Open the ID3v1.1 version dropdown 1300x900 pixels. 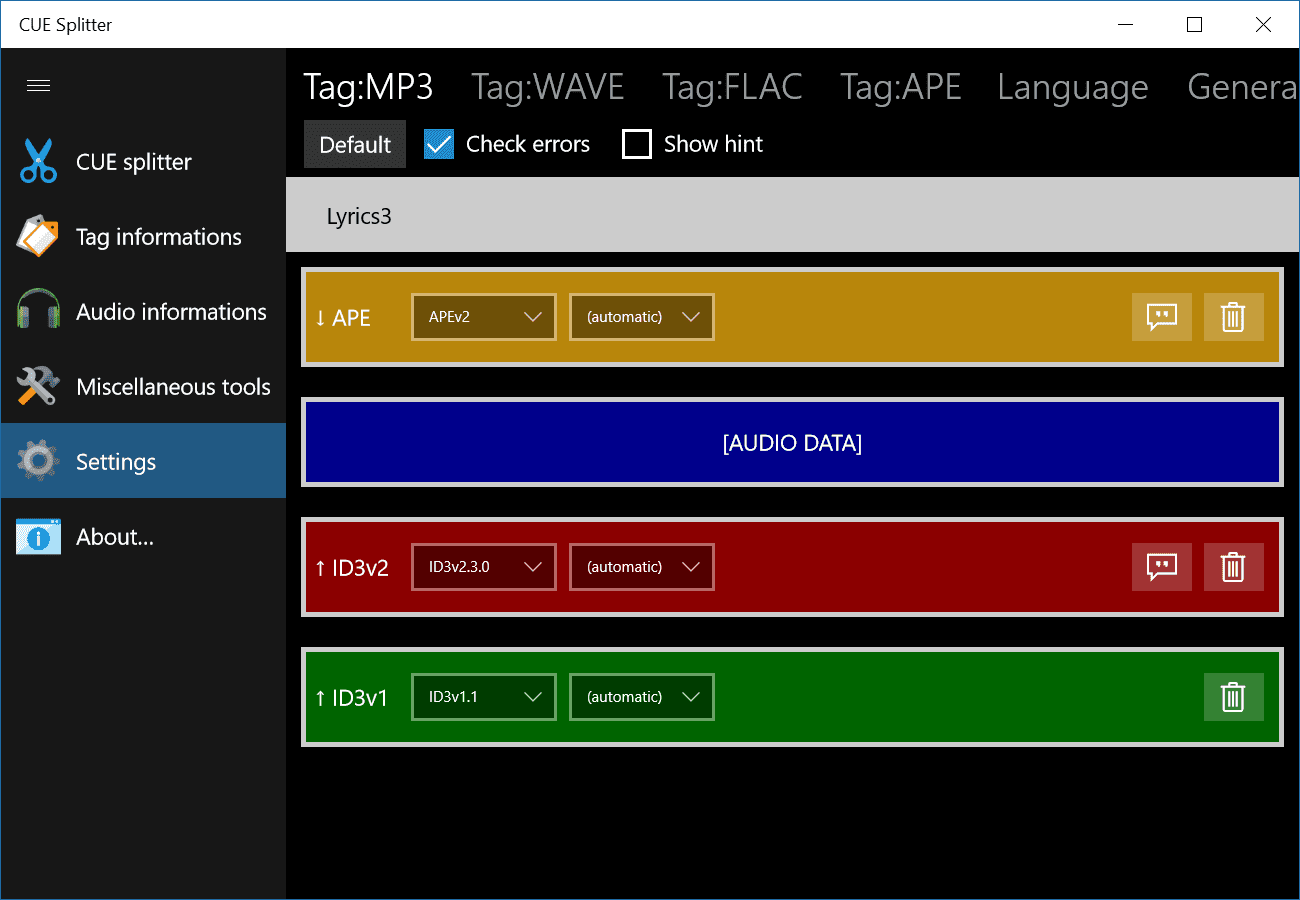coord(484,697)
